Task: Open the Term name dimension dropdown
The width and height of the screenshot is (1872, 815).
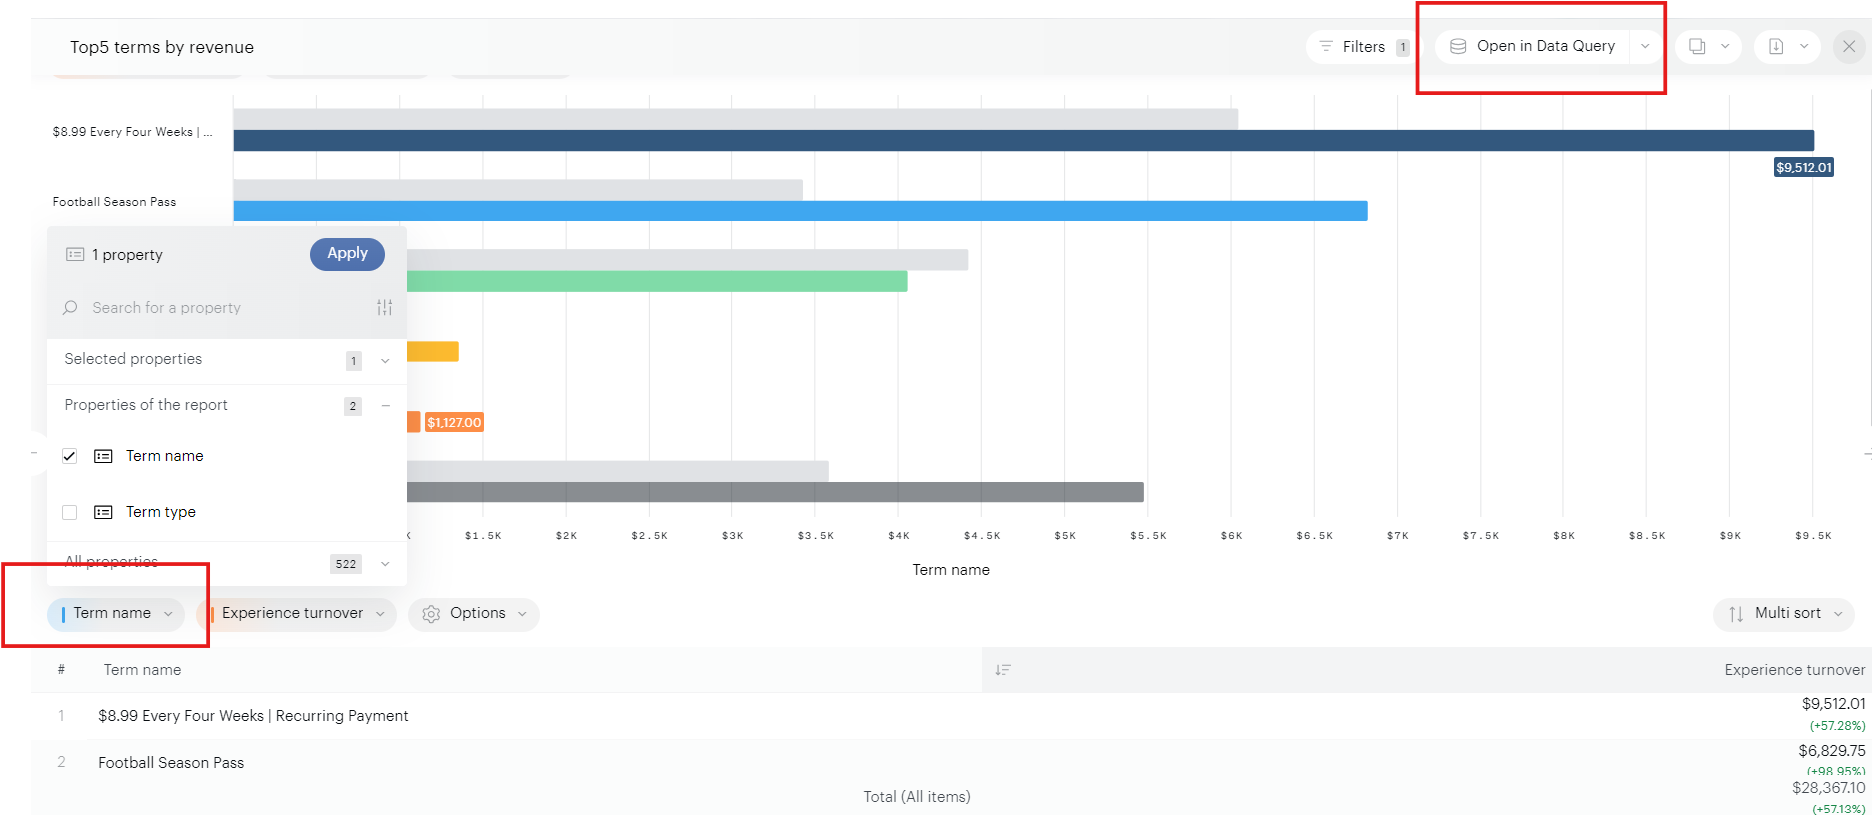Action: click(x=168, y=614)
